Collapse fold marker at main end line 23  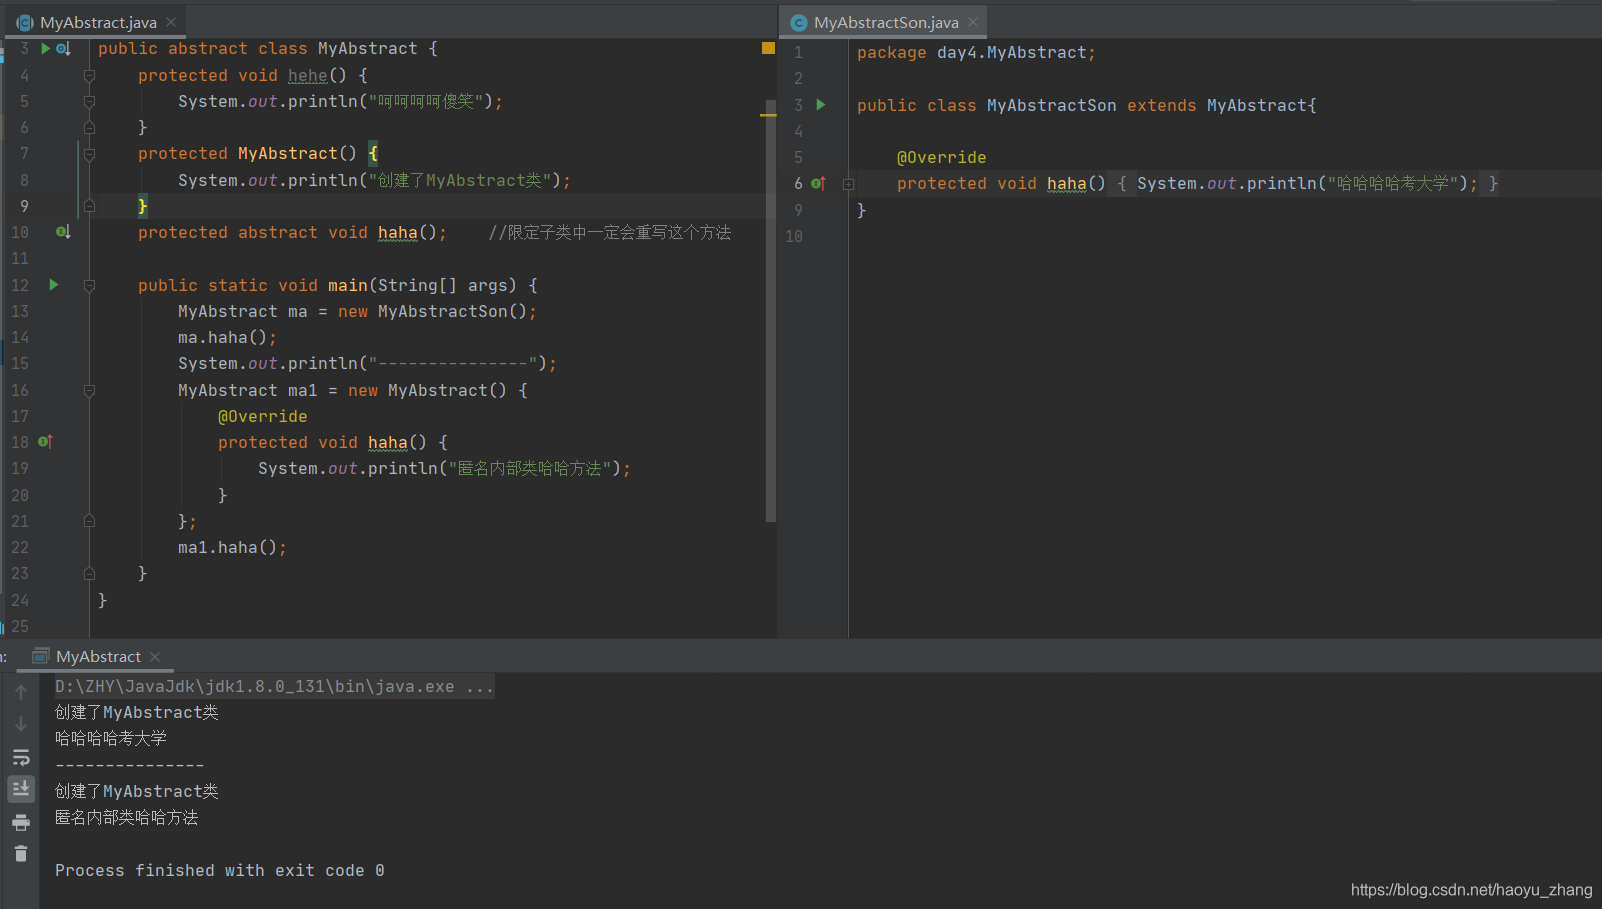pyautogui.click(x=89, y=573)
